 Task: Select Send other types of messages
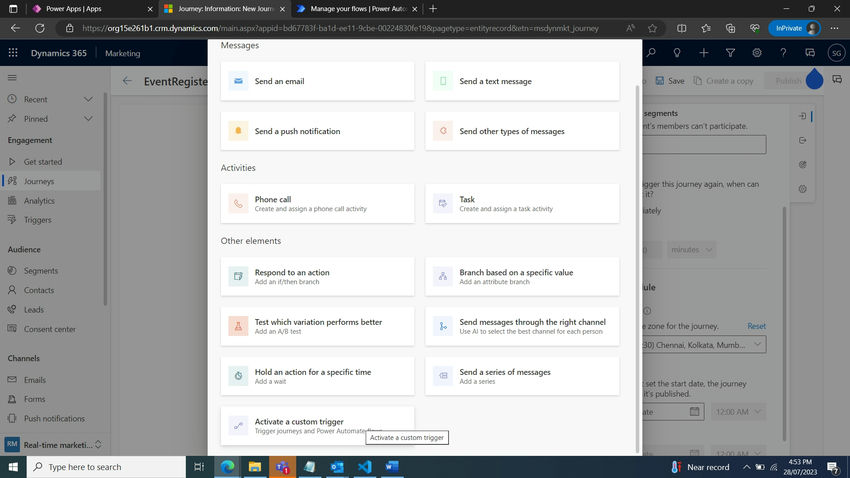click(x=522, y=131)
